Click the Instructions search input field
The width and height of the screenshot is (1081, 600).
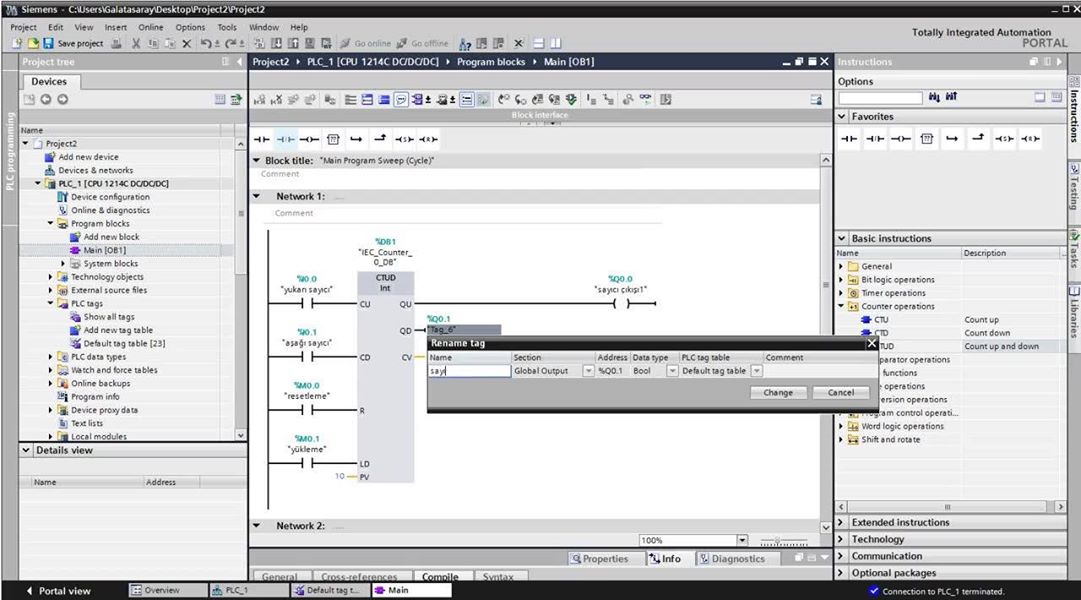click(x=880, y=98)
